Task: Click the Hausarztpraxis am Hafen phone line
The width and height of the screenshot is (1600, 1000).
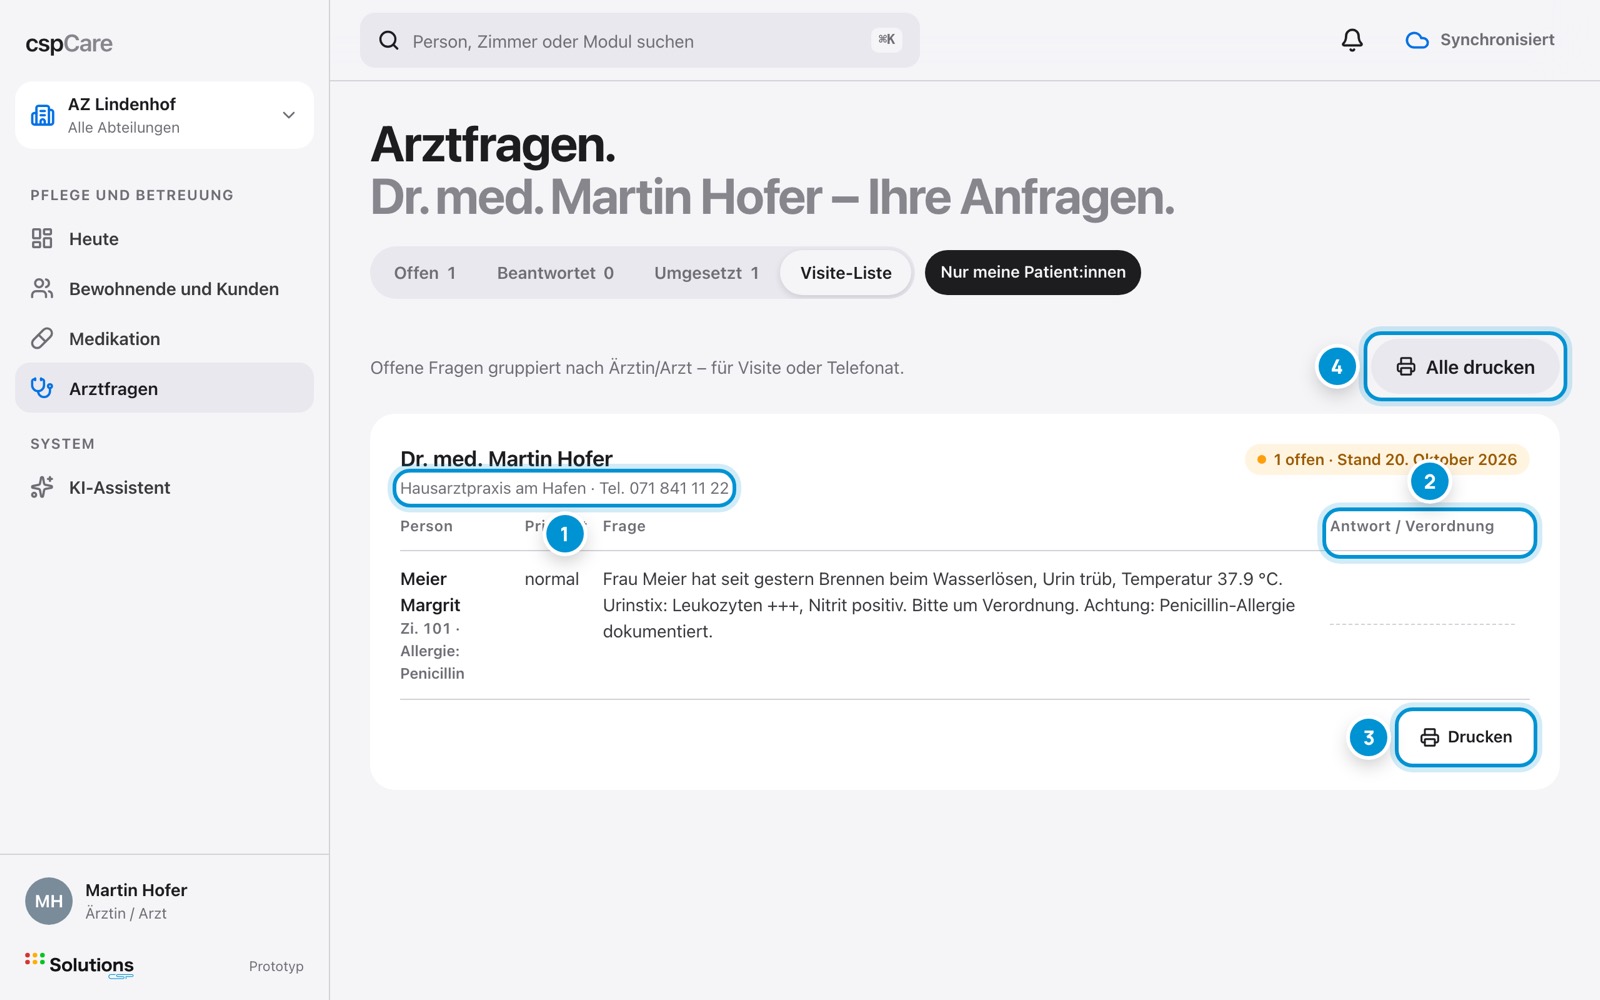Action: point(564,488)
